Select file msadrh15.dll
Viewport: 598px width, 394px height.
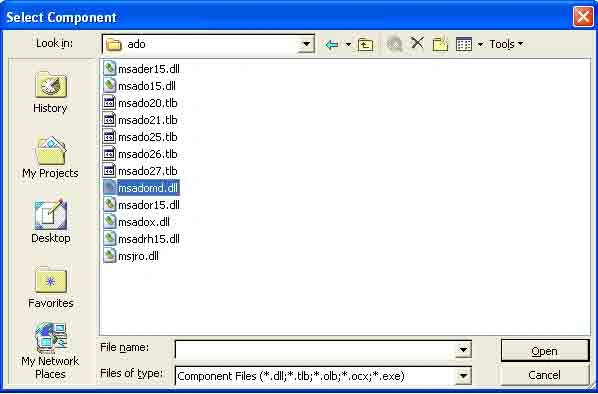[141, 239]
